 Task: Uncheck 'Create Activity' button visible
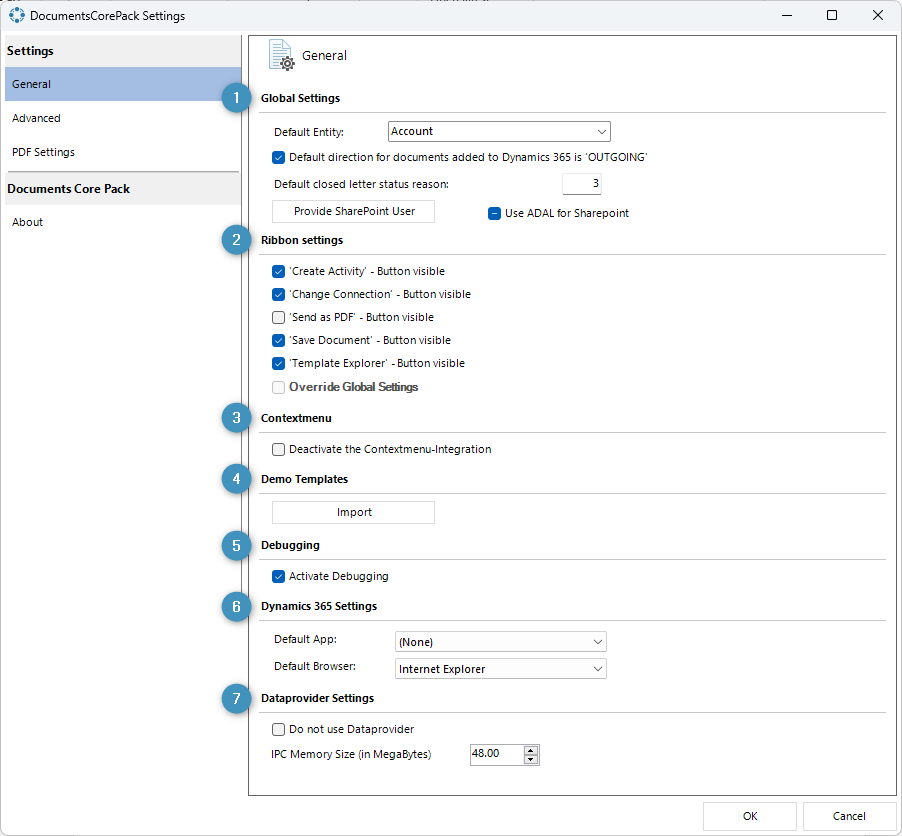coord(278,271)
